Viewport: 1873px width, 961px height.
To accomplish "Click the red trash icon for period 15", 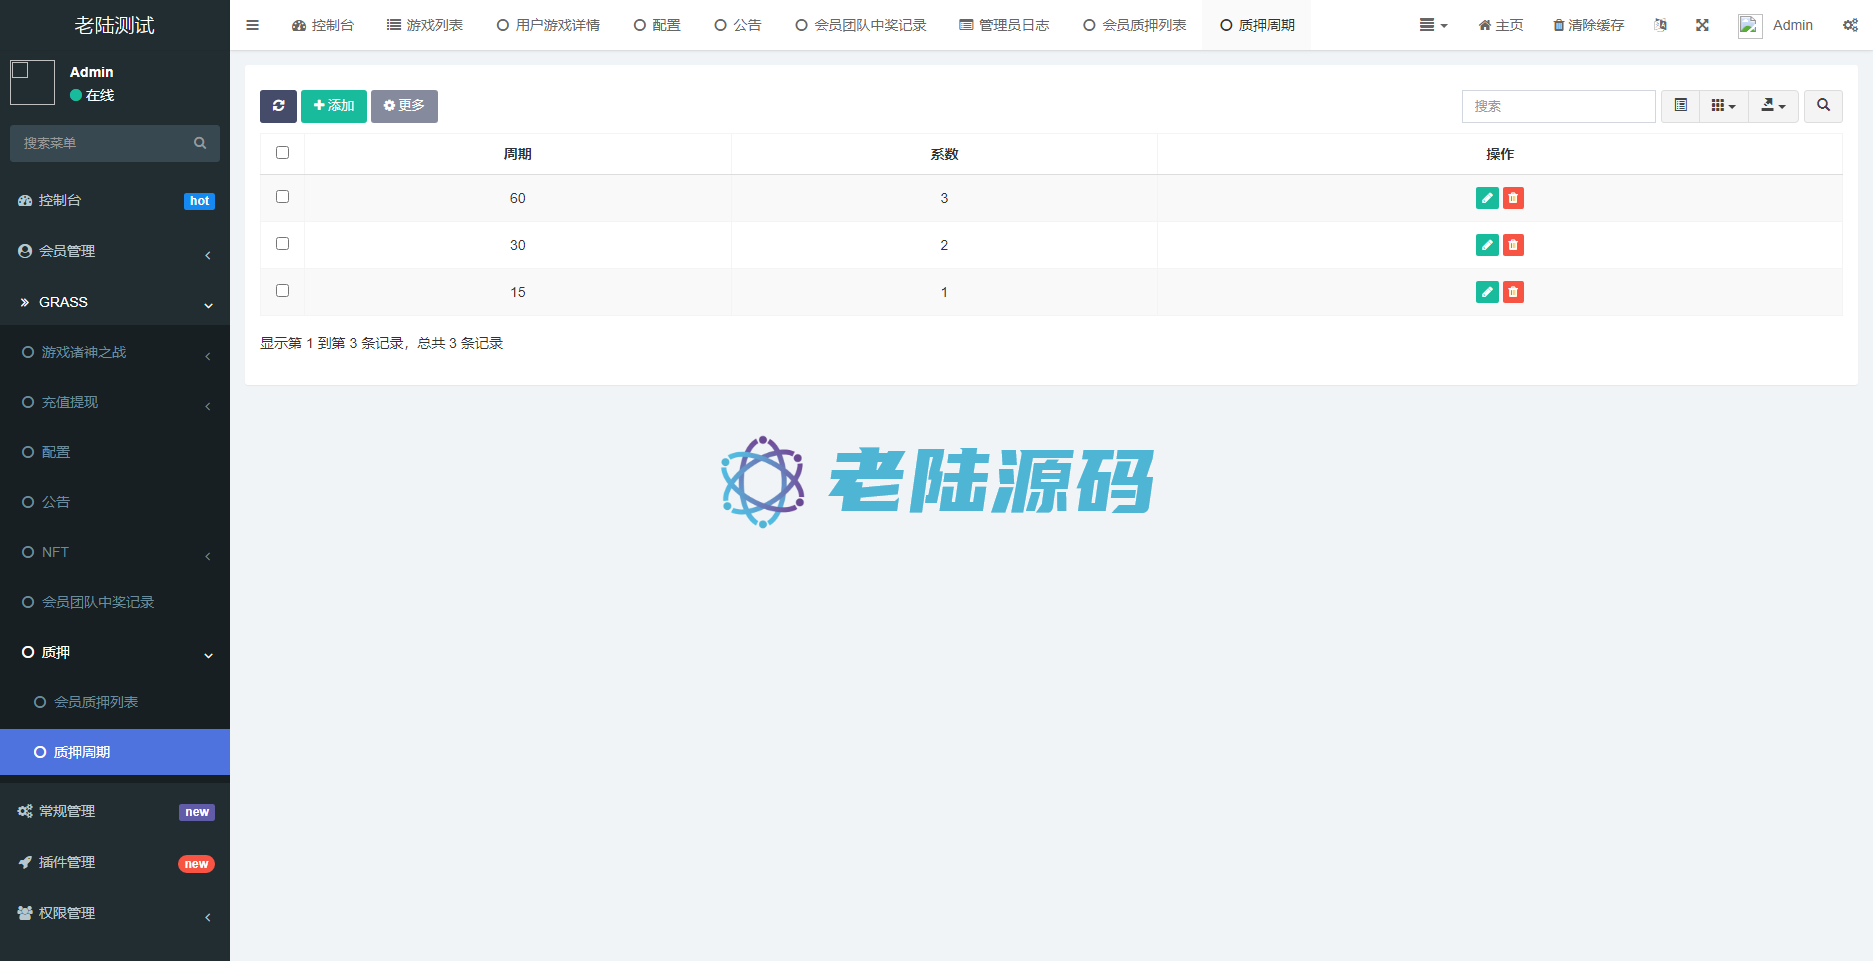I will point(1513,292).
